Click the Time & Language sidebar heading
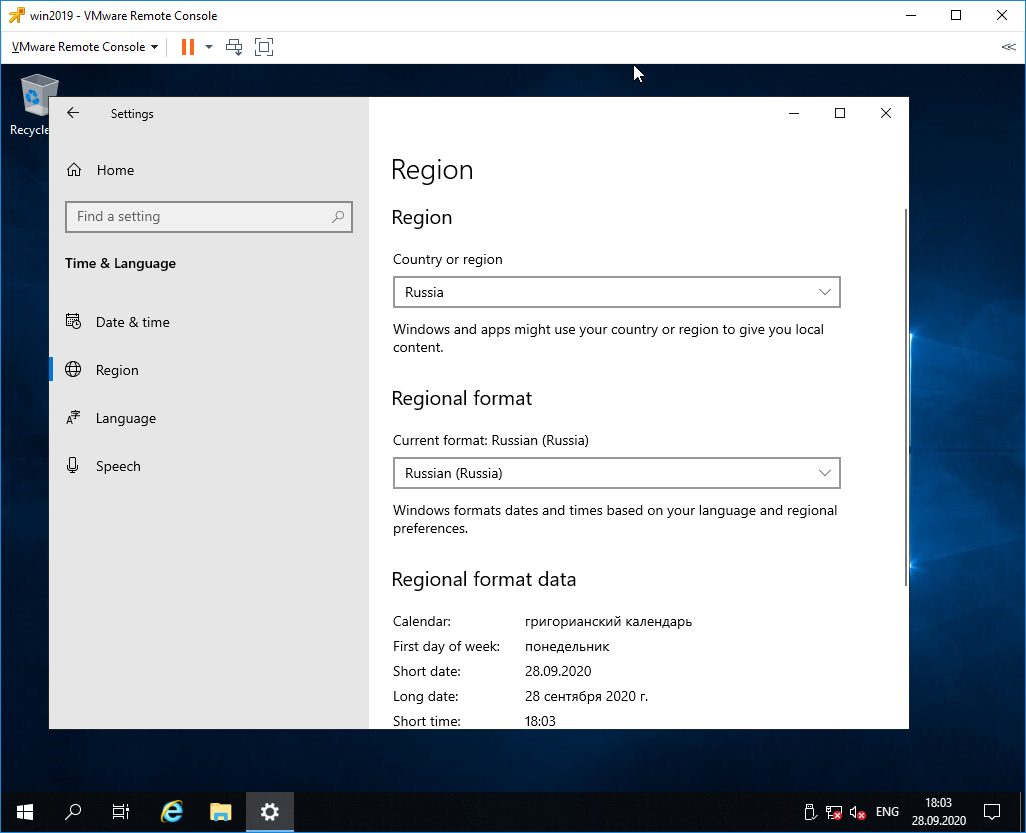Image resolution: width=1026 pixels, height=833 pixels. pyautogui.click(x=120, y=263)
